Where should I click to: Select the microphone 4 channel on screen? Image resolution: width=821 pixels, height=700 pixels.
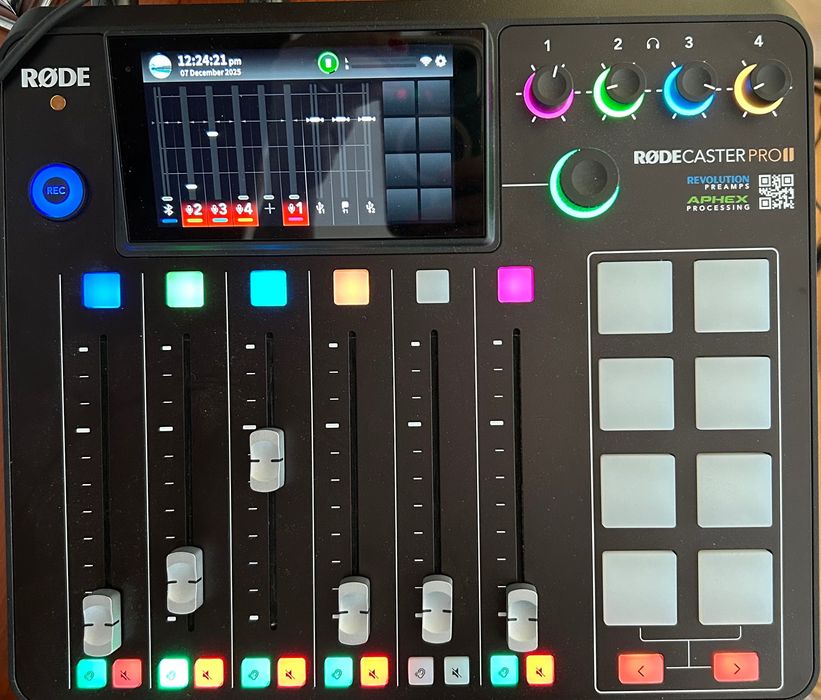[245, 212]
